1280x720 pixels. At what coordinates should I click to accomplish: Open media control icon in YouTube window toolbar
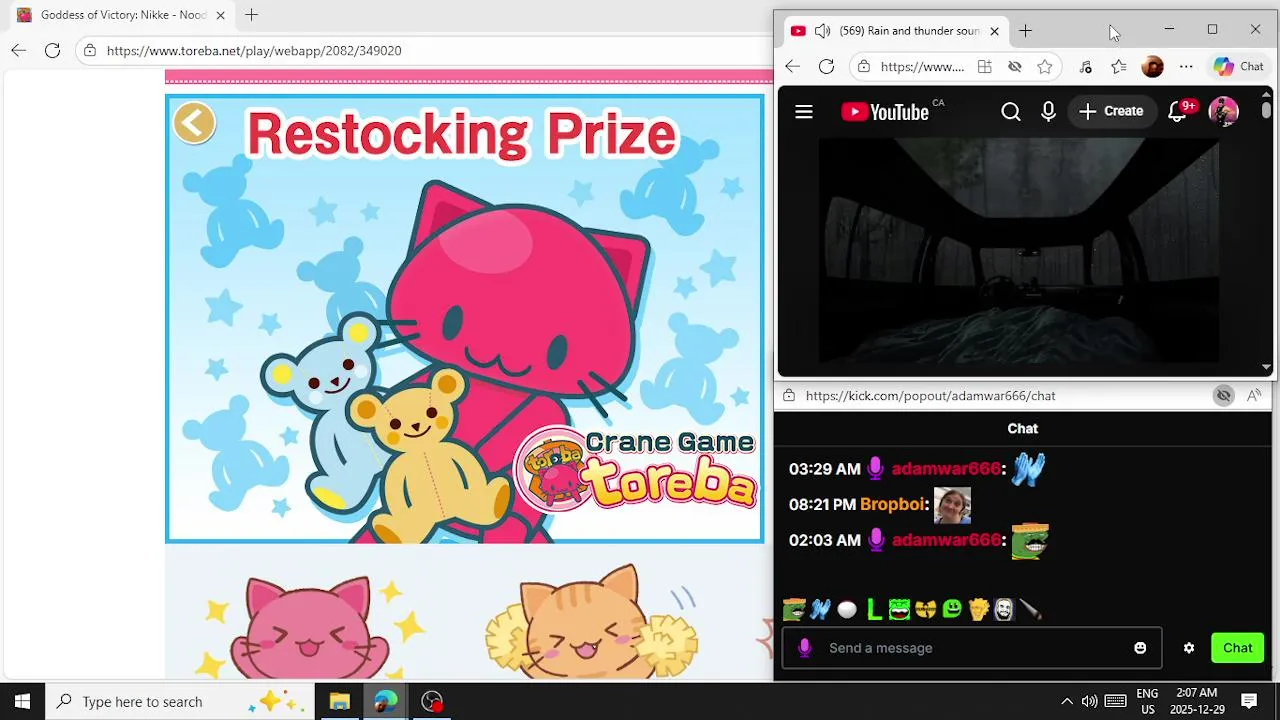coord(1086,67)
